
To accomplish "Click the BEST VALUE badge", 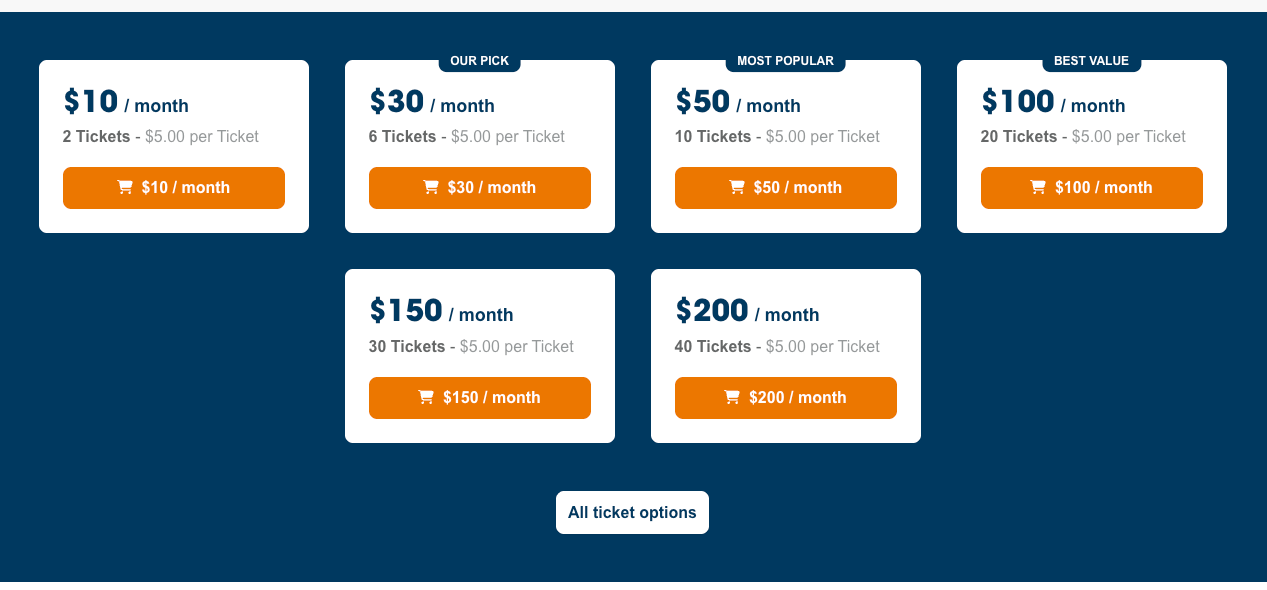I will click(1091, 61).
